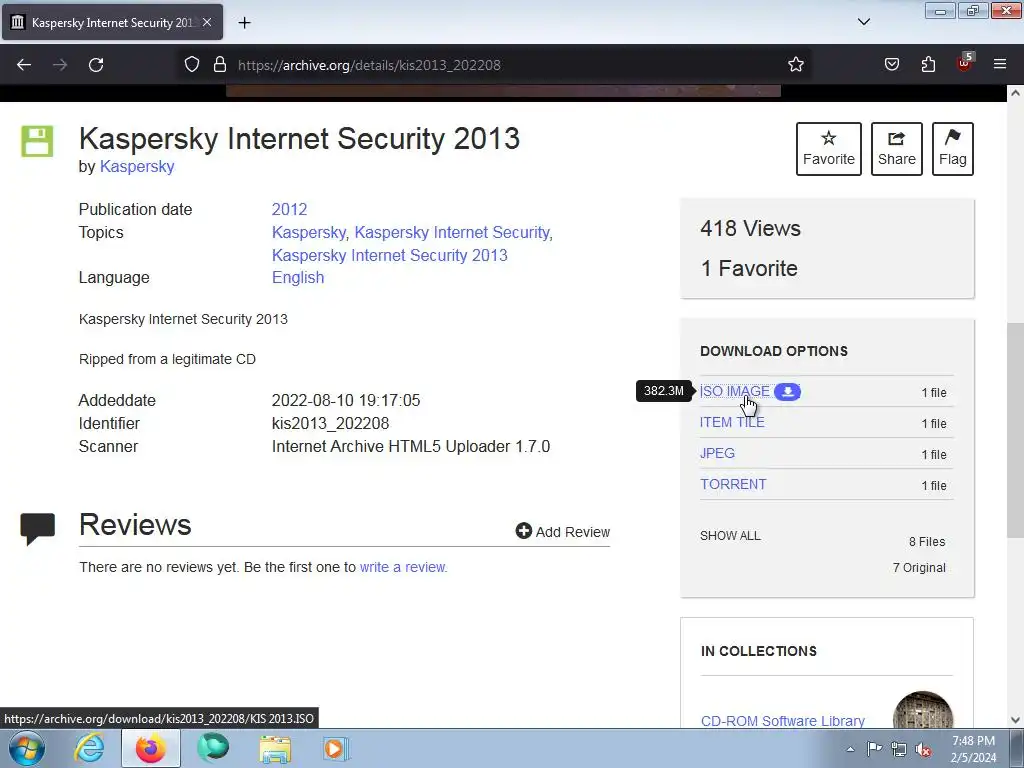1024x768 pixels.
Task: Click the Flag button
Action: [953, 149]
